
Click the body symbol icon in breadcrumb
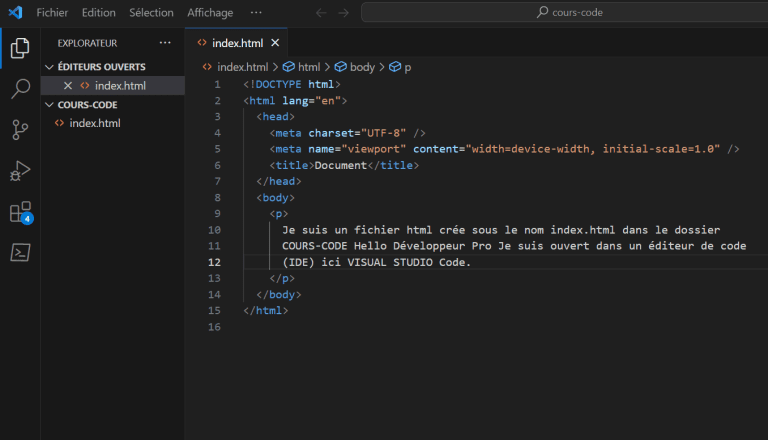point(340,67)
